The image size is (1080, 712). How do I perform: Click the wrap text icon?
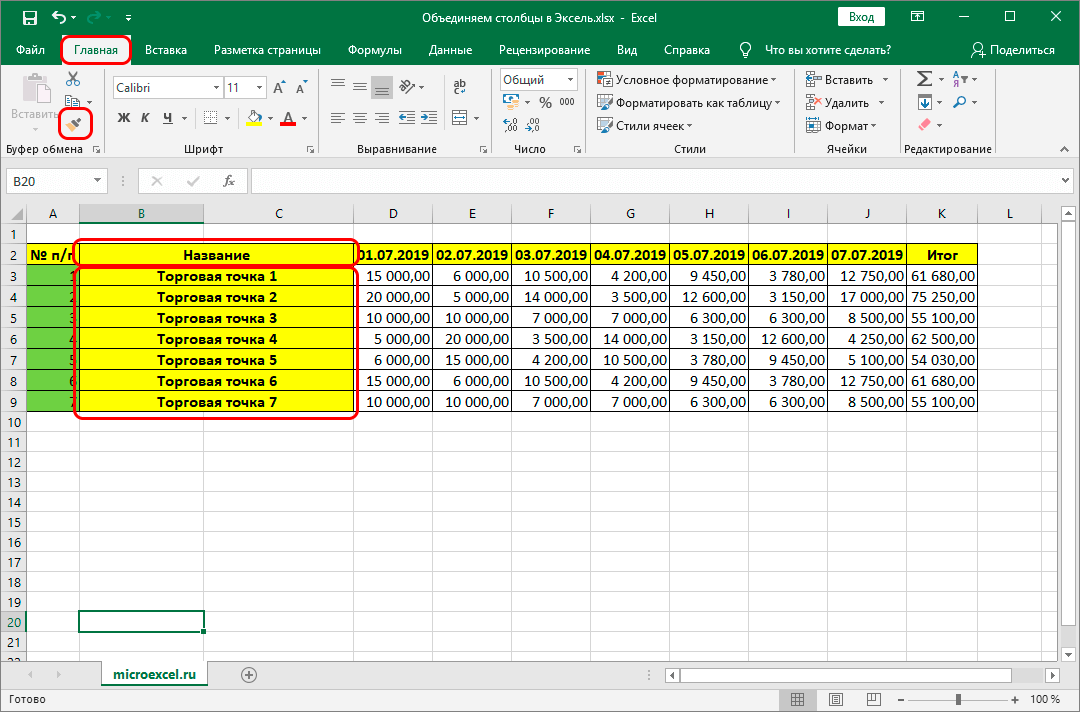[x=459, y=87]
